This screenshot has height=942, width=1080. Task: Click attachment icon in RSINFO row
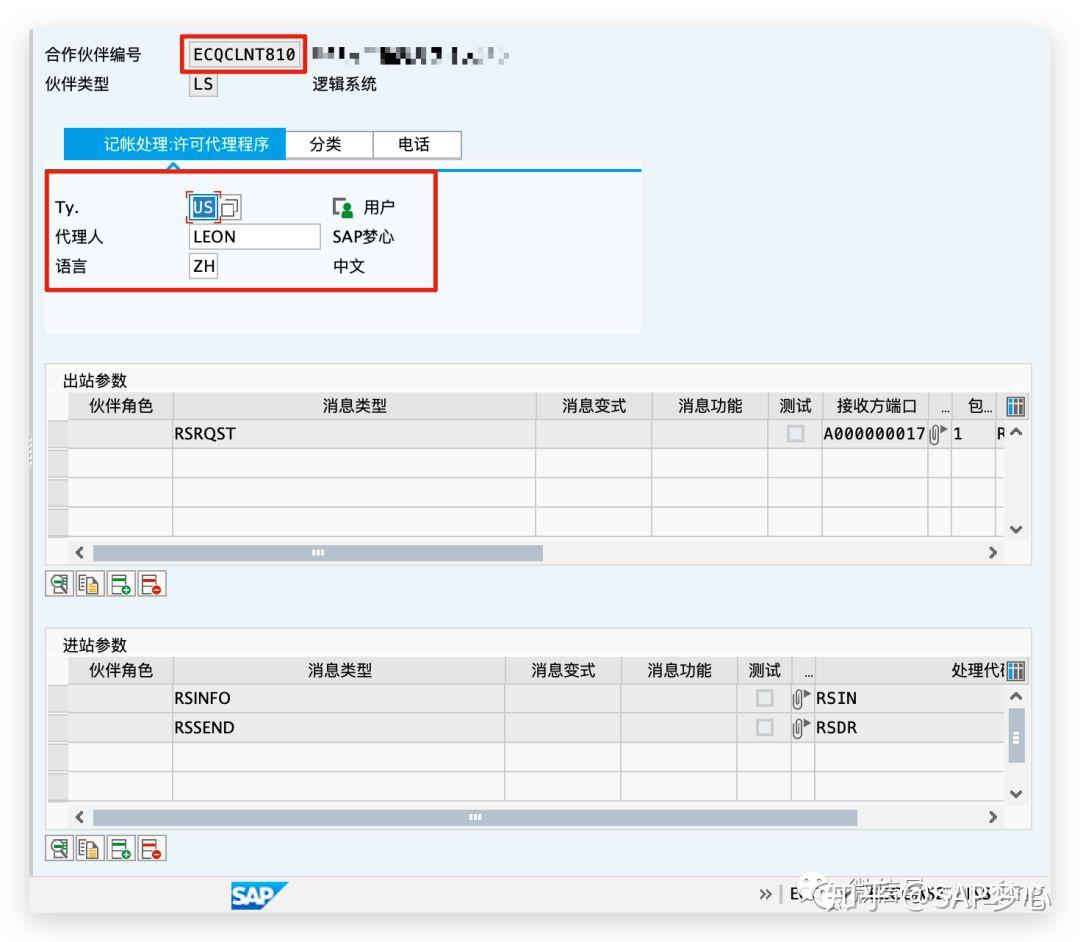click(x=800, y=698)
